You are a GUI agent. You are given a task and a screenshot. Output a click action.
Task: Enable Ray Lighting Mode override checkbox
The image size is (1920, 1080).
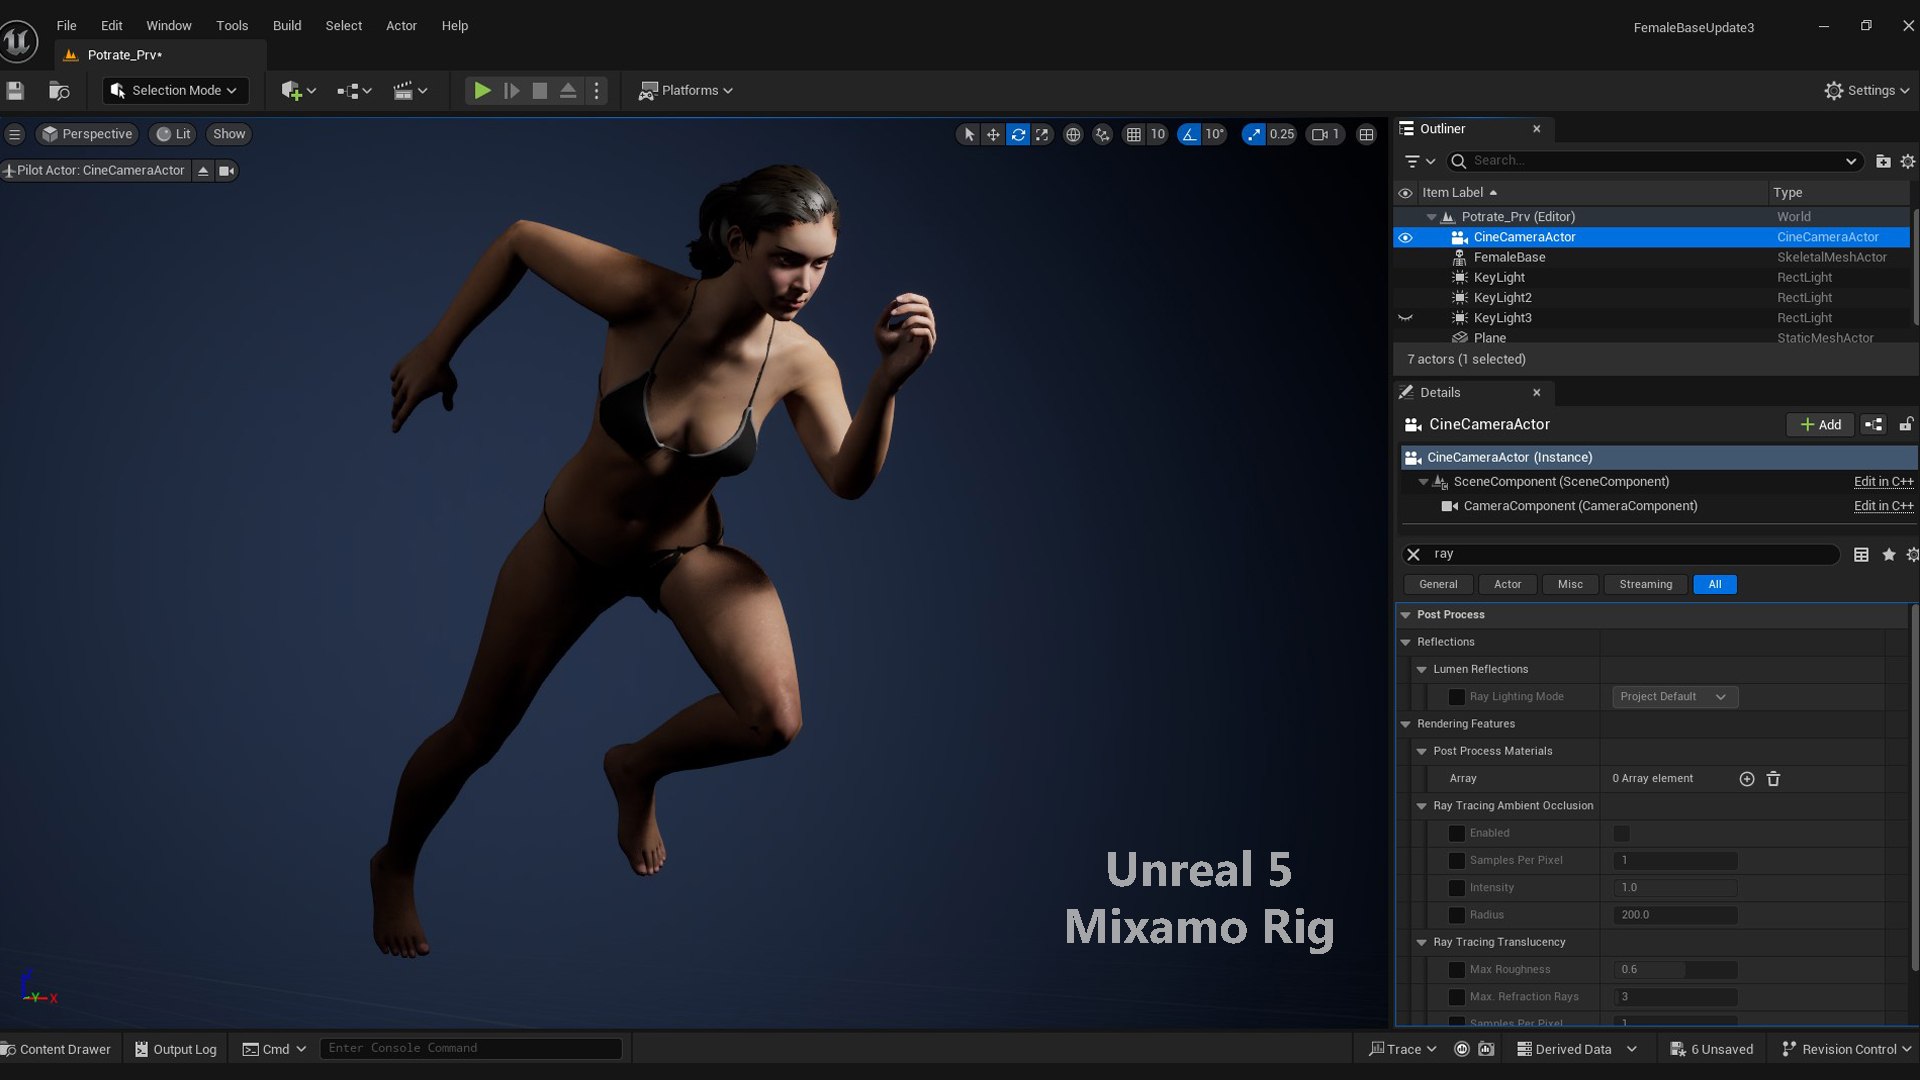pos(1457,697)
